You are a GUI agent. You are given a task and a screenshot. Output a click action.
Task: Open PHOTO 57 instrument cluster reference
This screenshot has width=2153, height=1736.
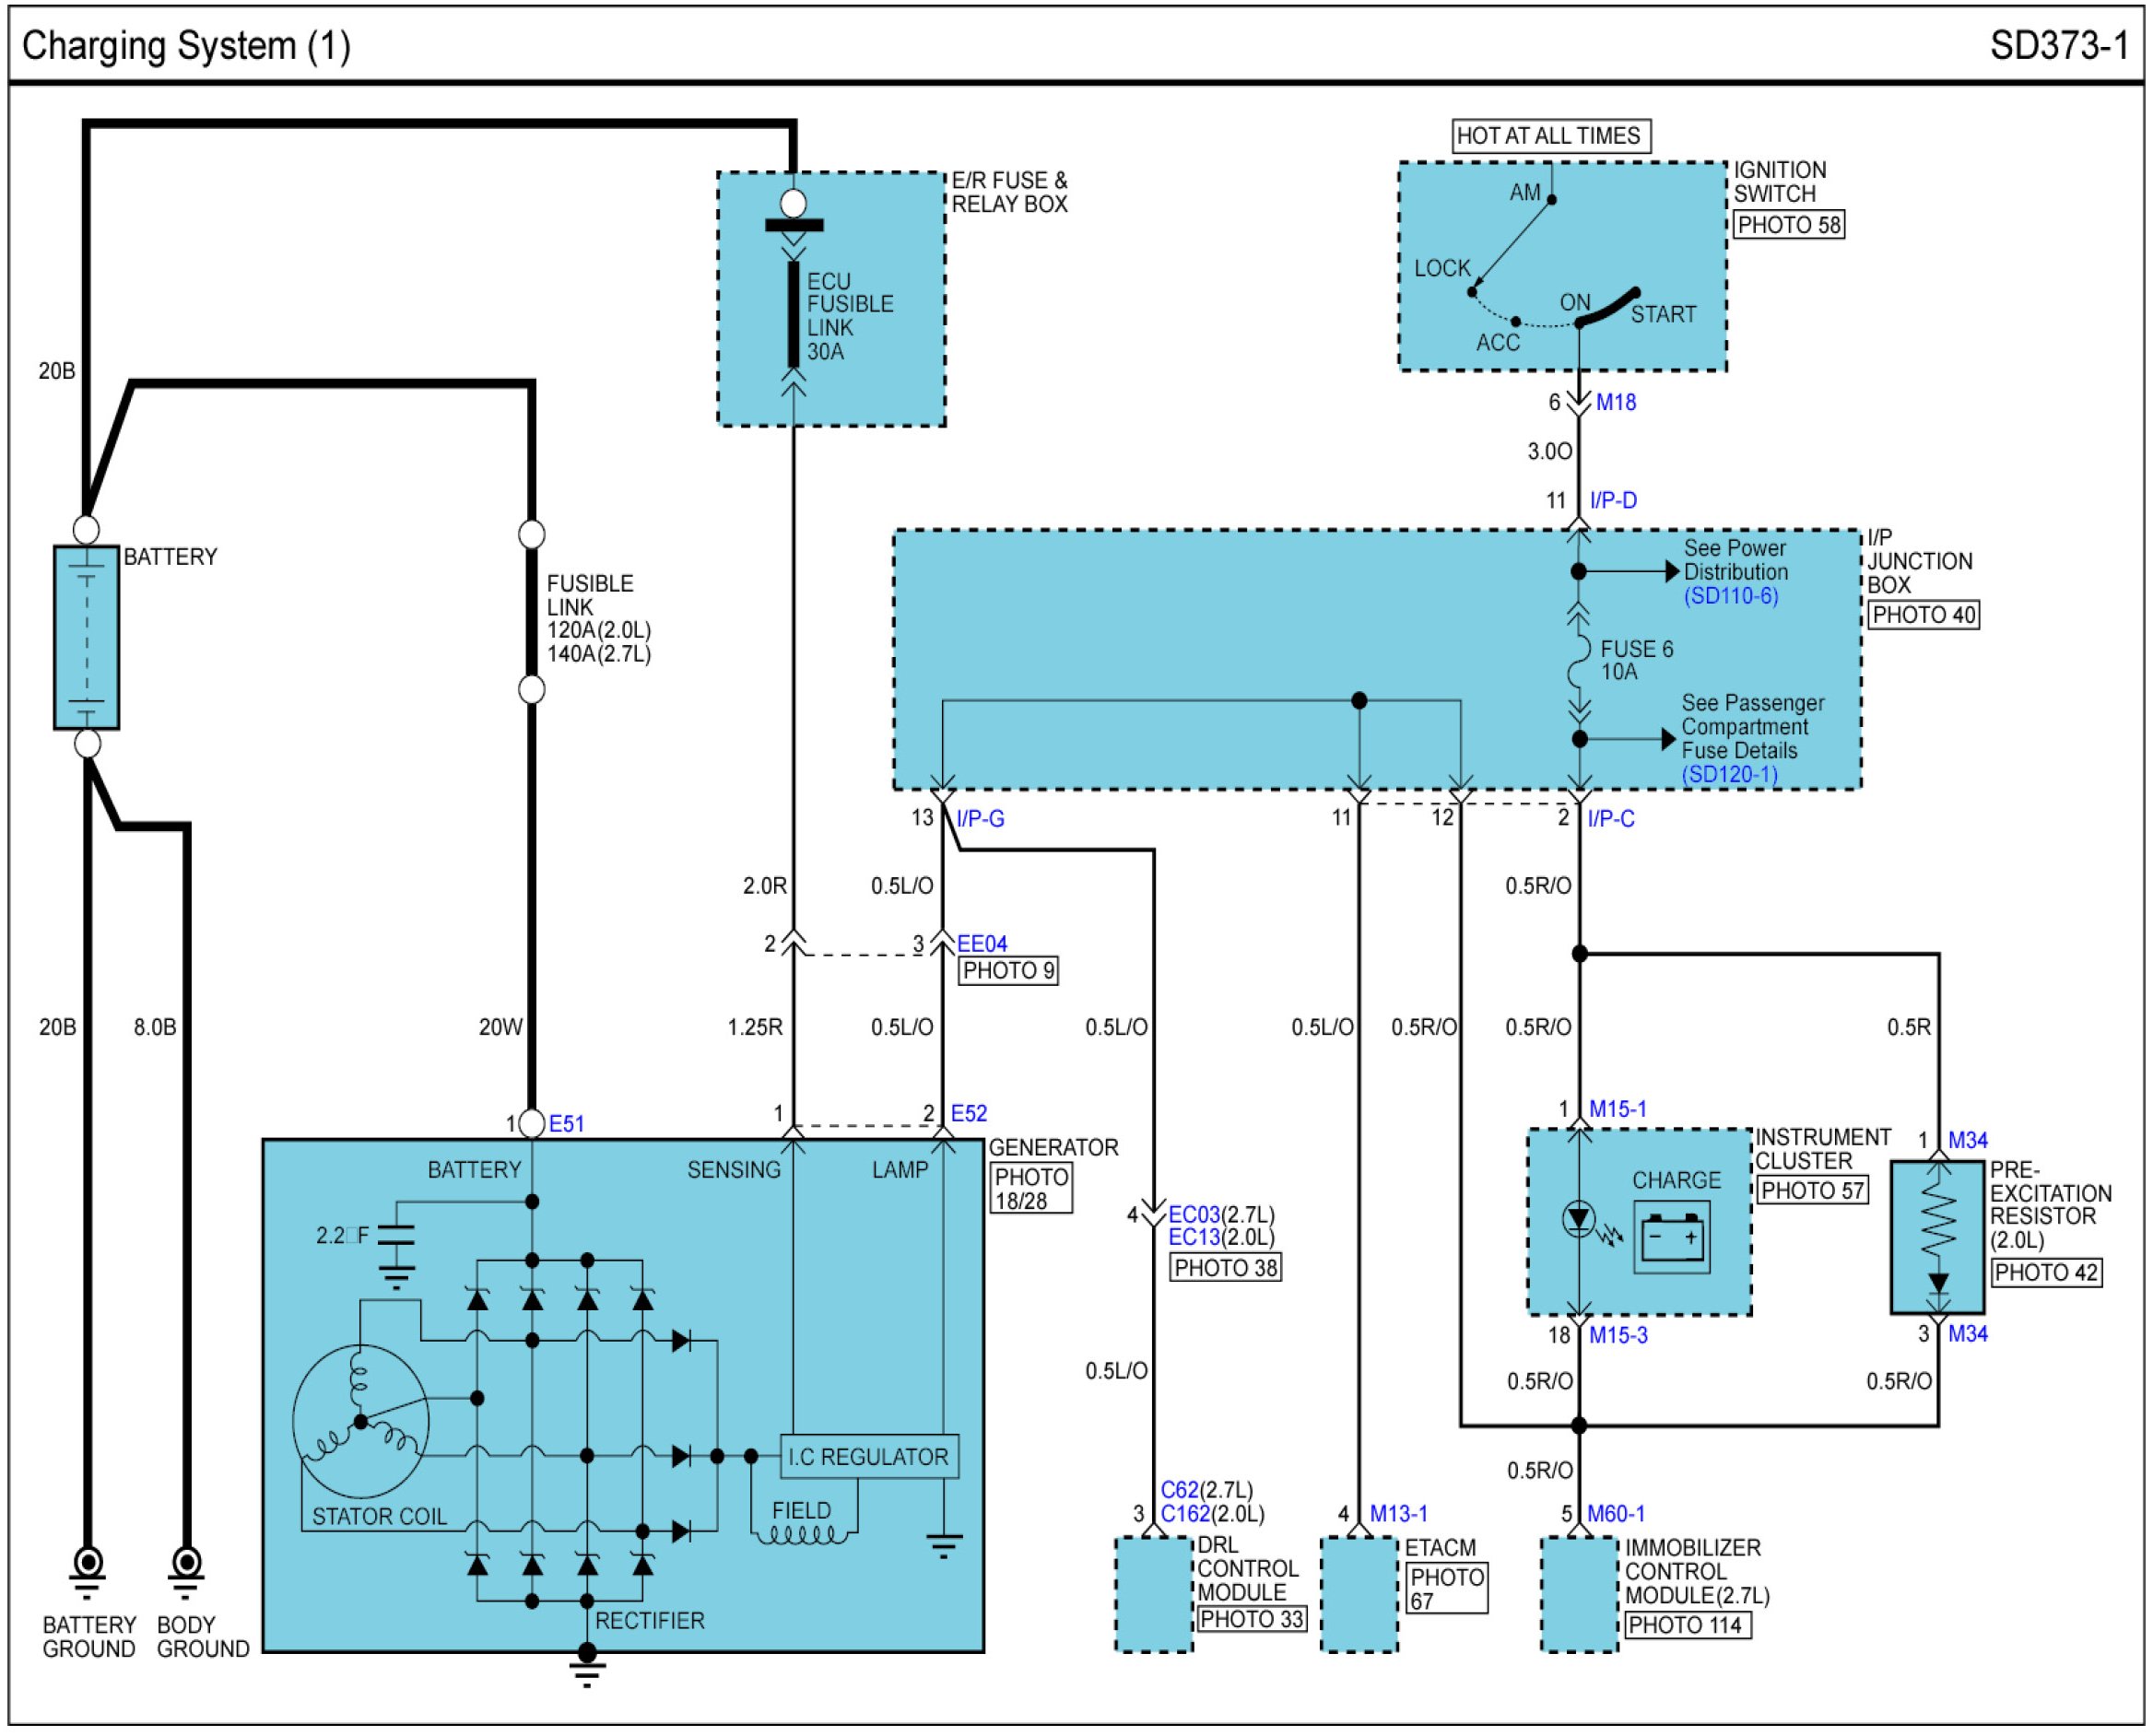point(1811,1191)
